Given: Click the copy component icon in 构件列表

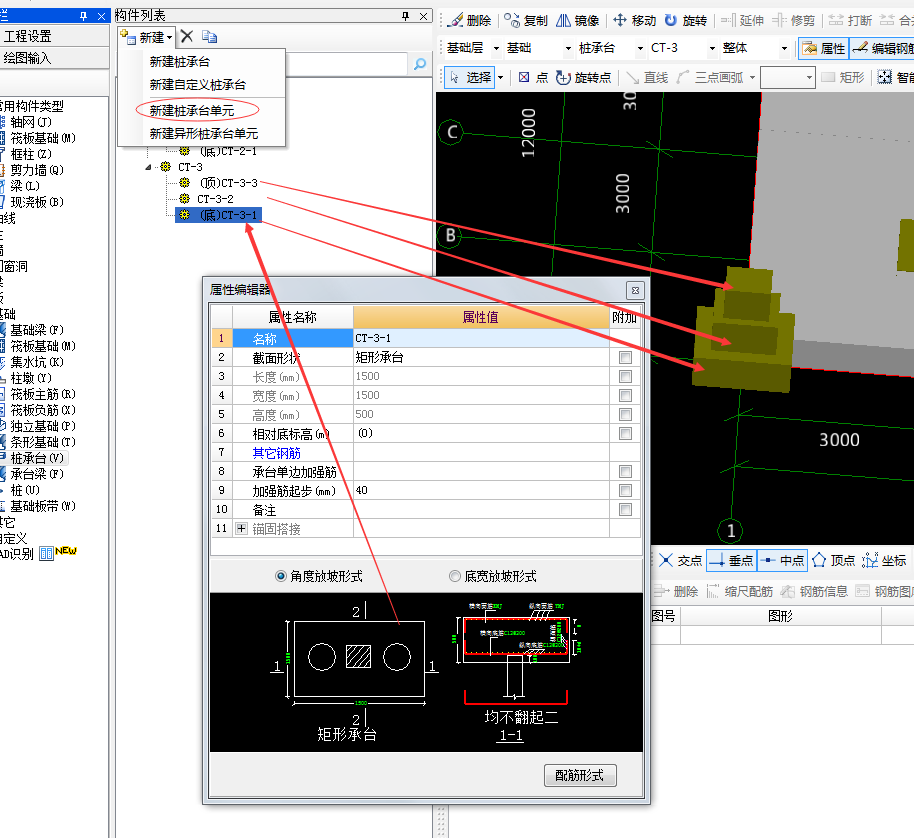Looking at the screenshot, I should [x=209, y=37].
